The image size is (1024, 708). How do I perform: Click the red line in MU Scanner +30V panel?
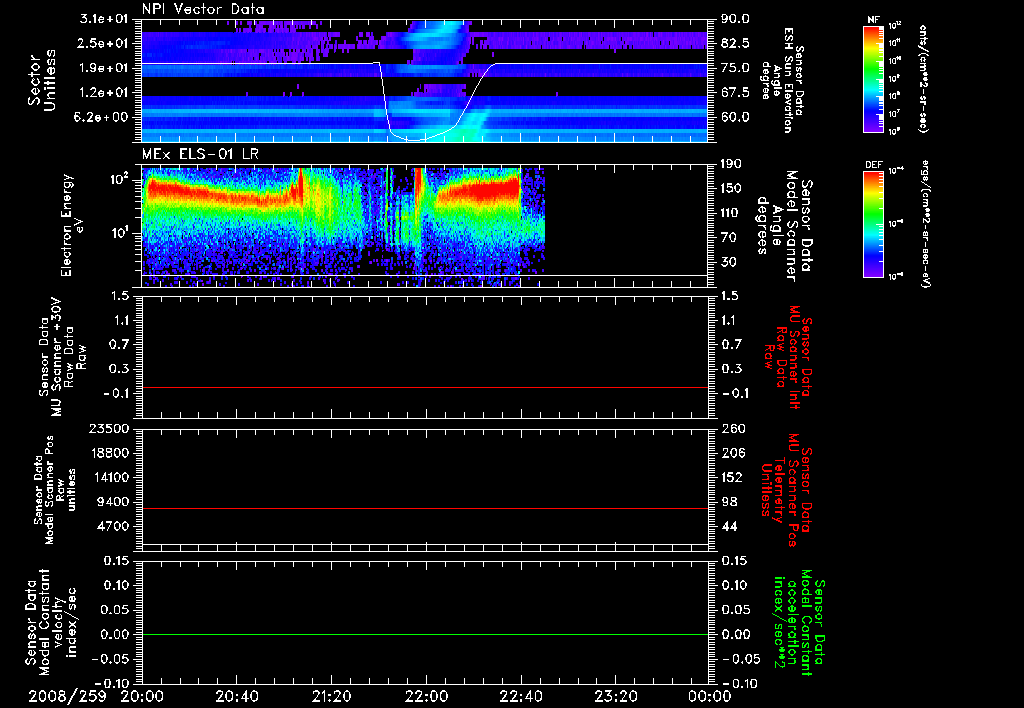click(424, 387)
